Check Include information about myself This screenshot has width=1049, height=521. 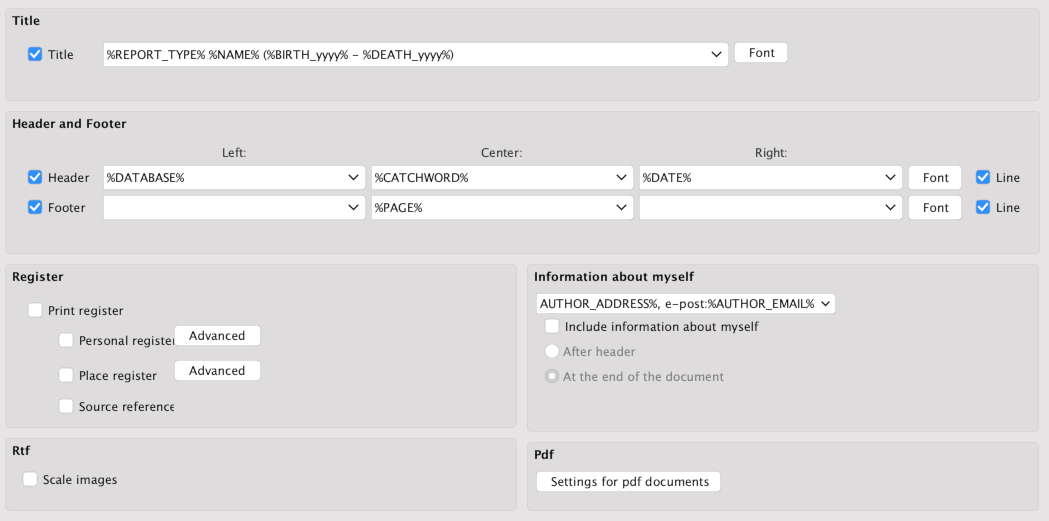point(552,326)
